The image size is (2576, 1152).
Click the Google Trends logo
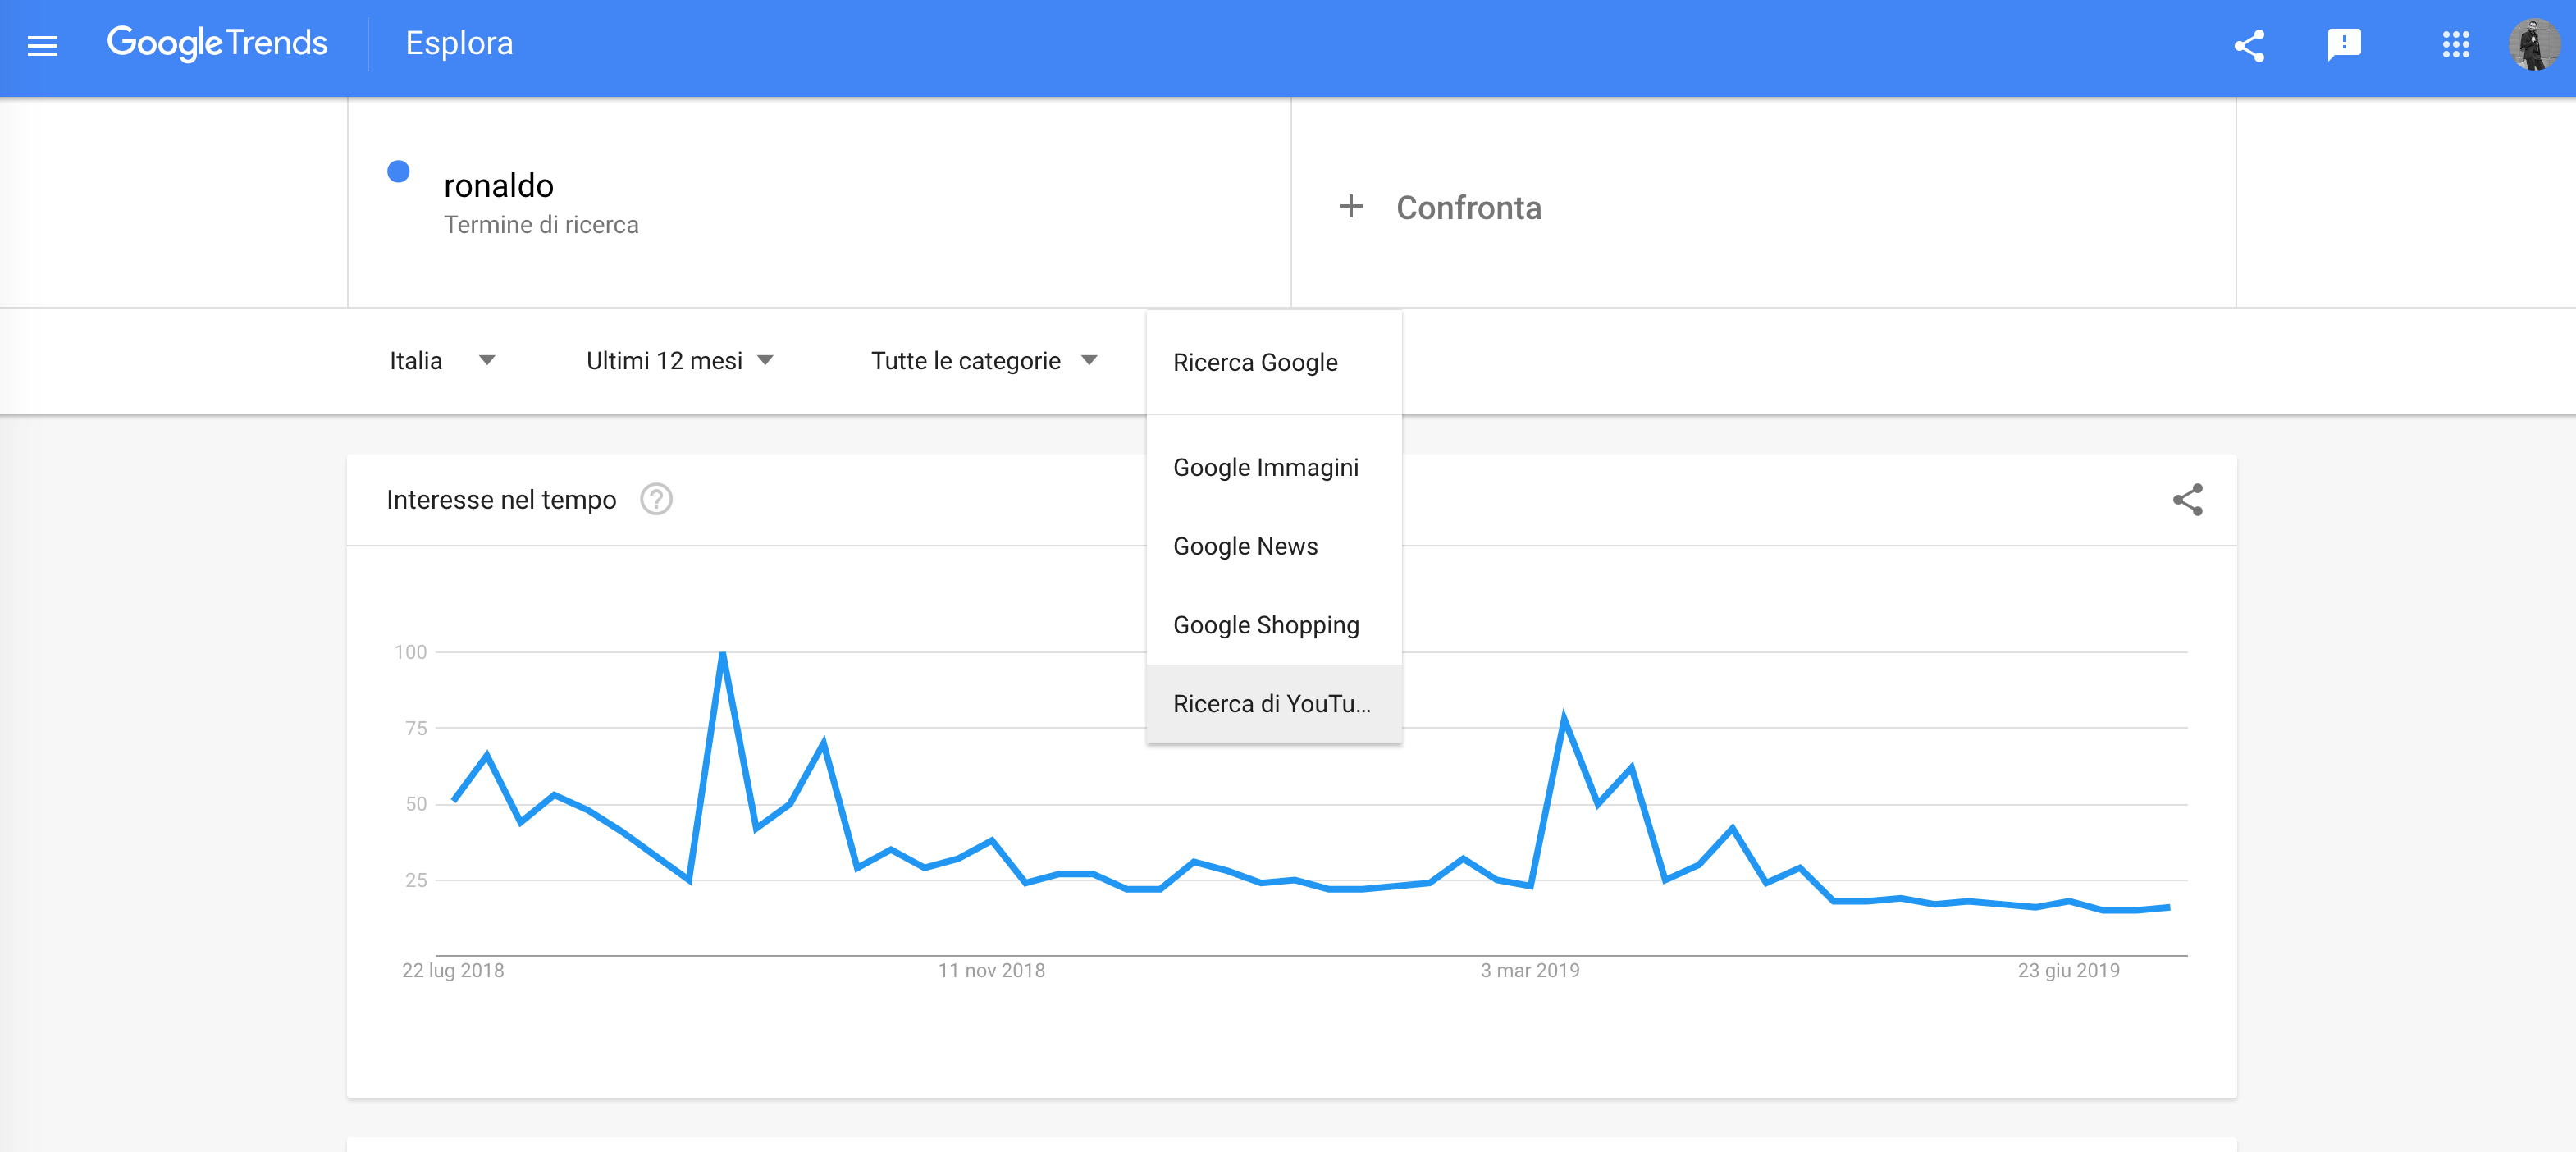point(217,43)
